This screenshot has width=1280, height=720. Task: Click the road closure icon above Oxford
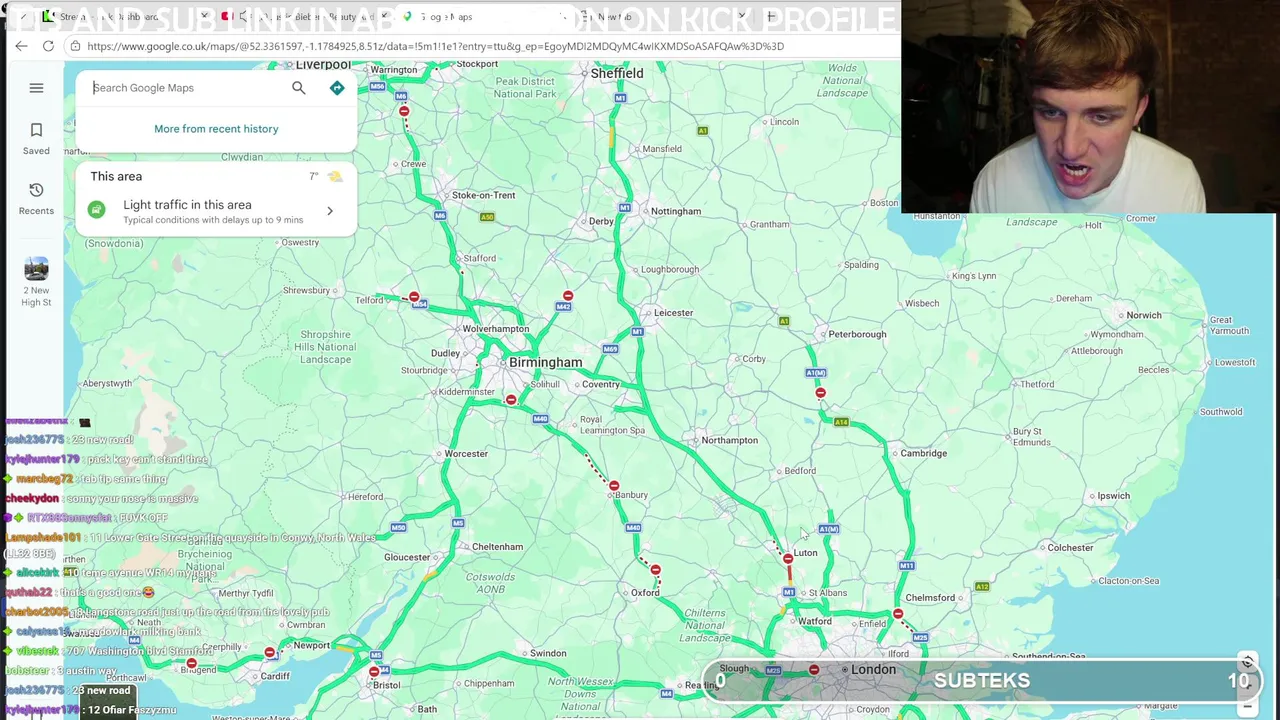(x=655, y=570)
